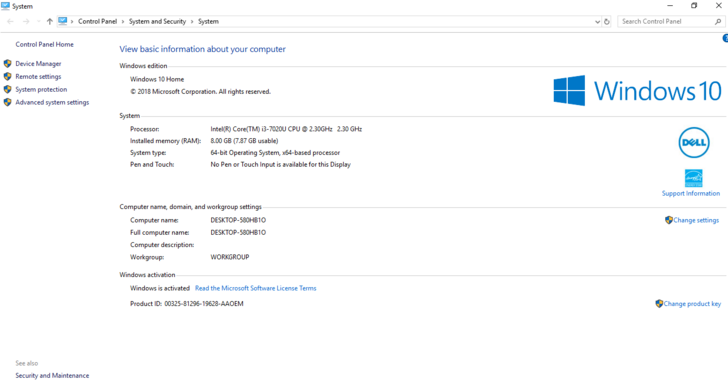Click the Windows 10 logo
The image size is (728, 389).
click(x=637, y=91)
